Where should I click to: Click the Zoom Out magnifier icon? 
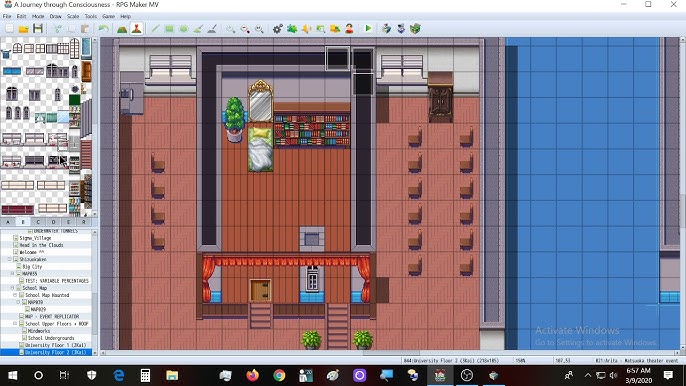pos(245,29)
